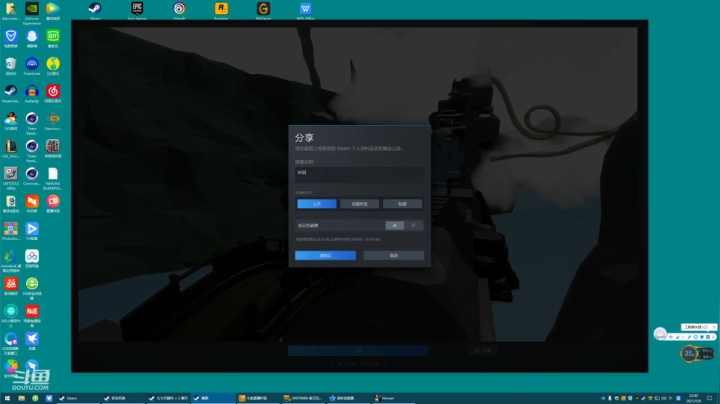Click the blue share confirm button

click(325, 255)
